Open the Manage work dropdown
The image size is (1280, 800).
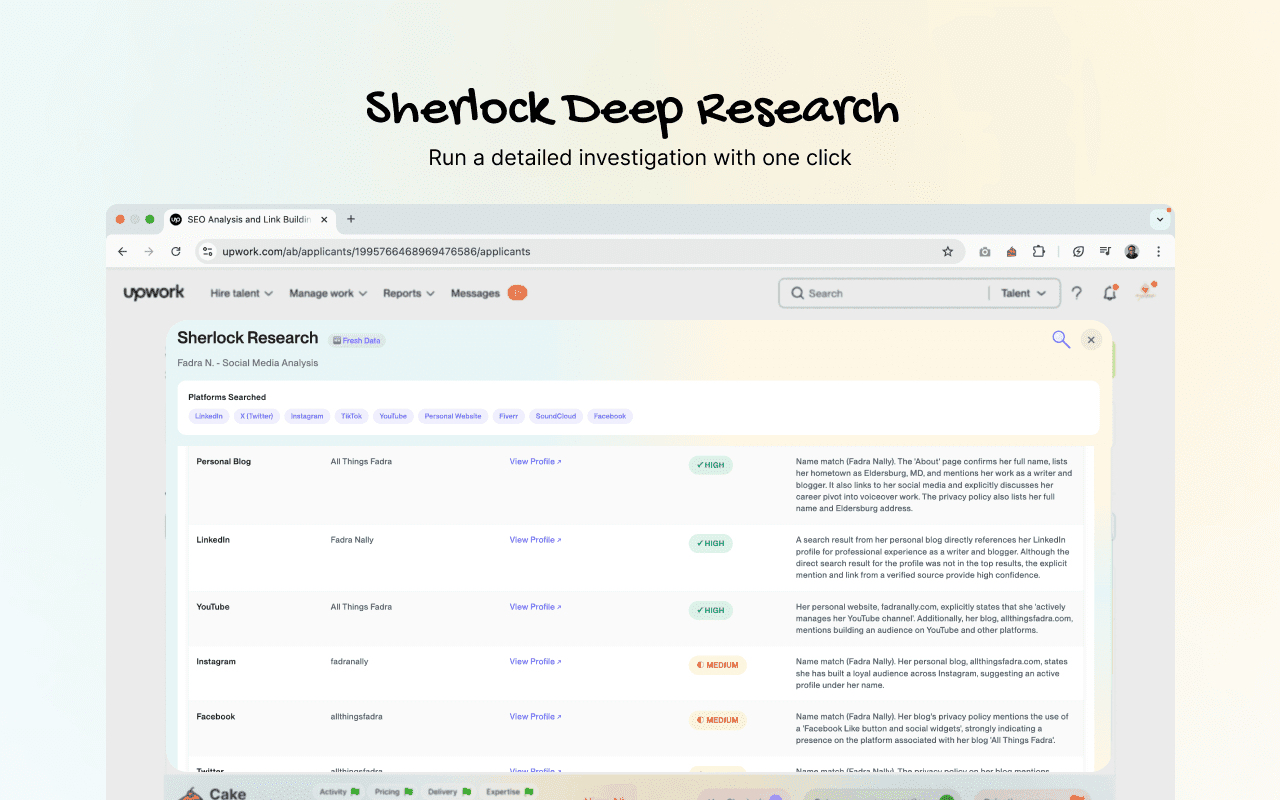pos(328,293)
